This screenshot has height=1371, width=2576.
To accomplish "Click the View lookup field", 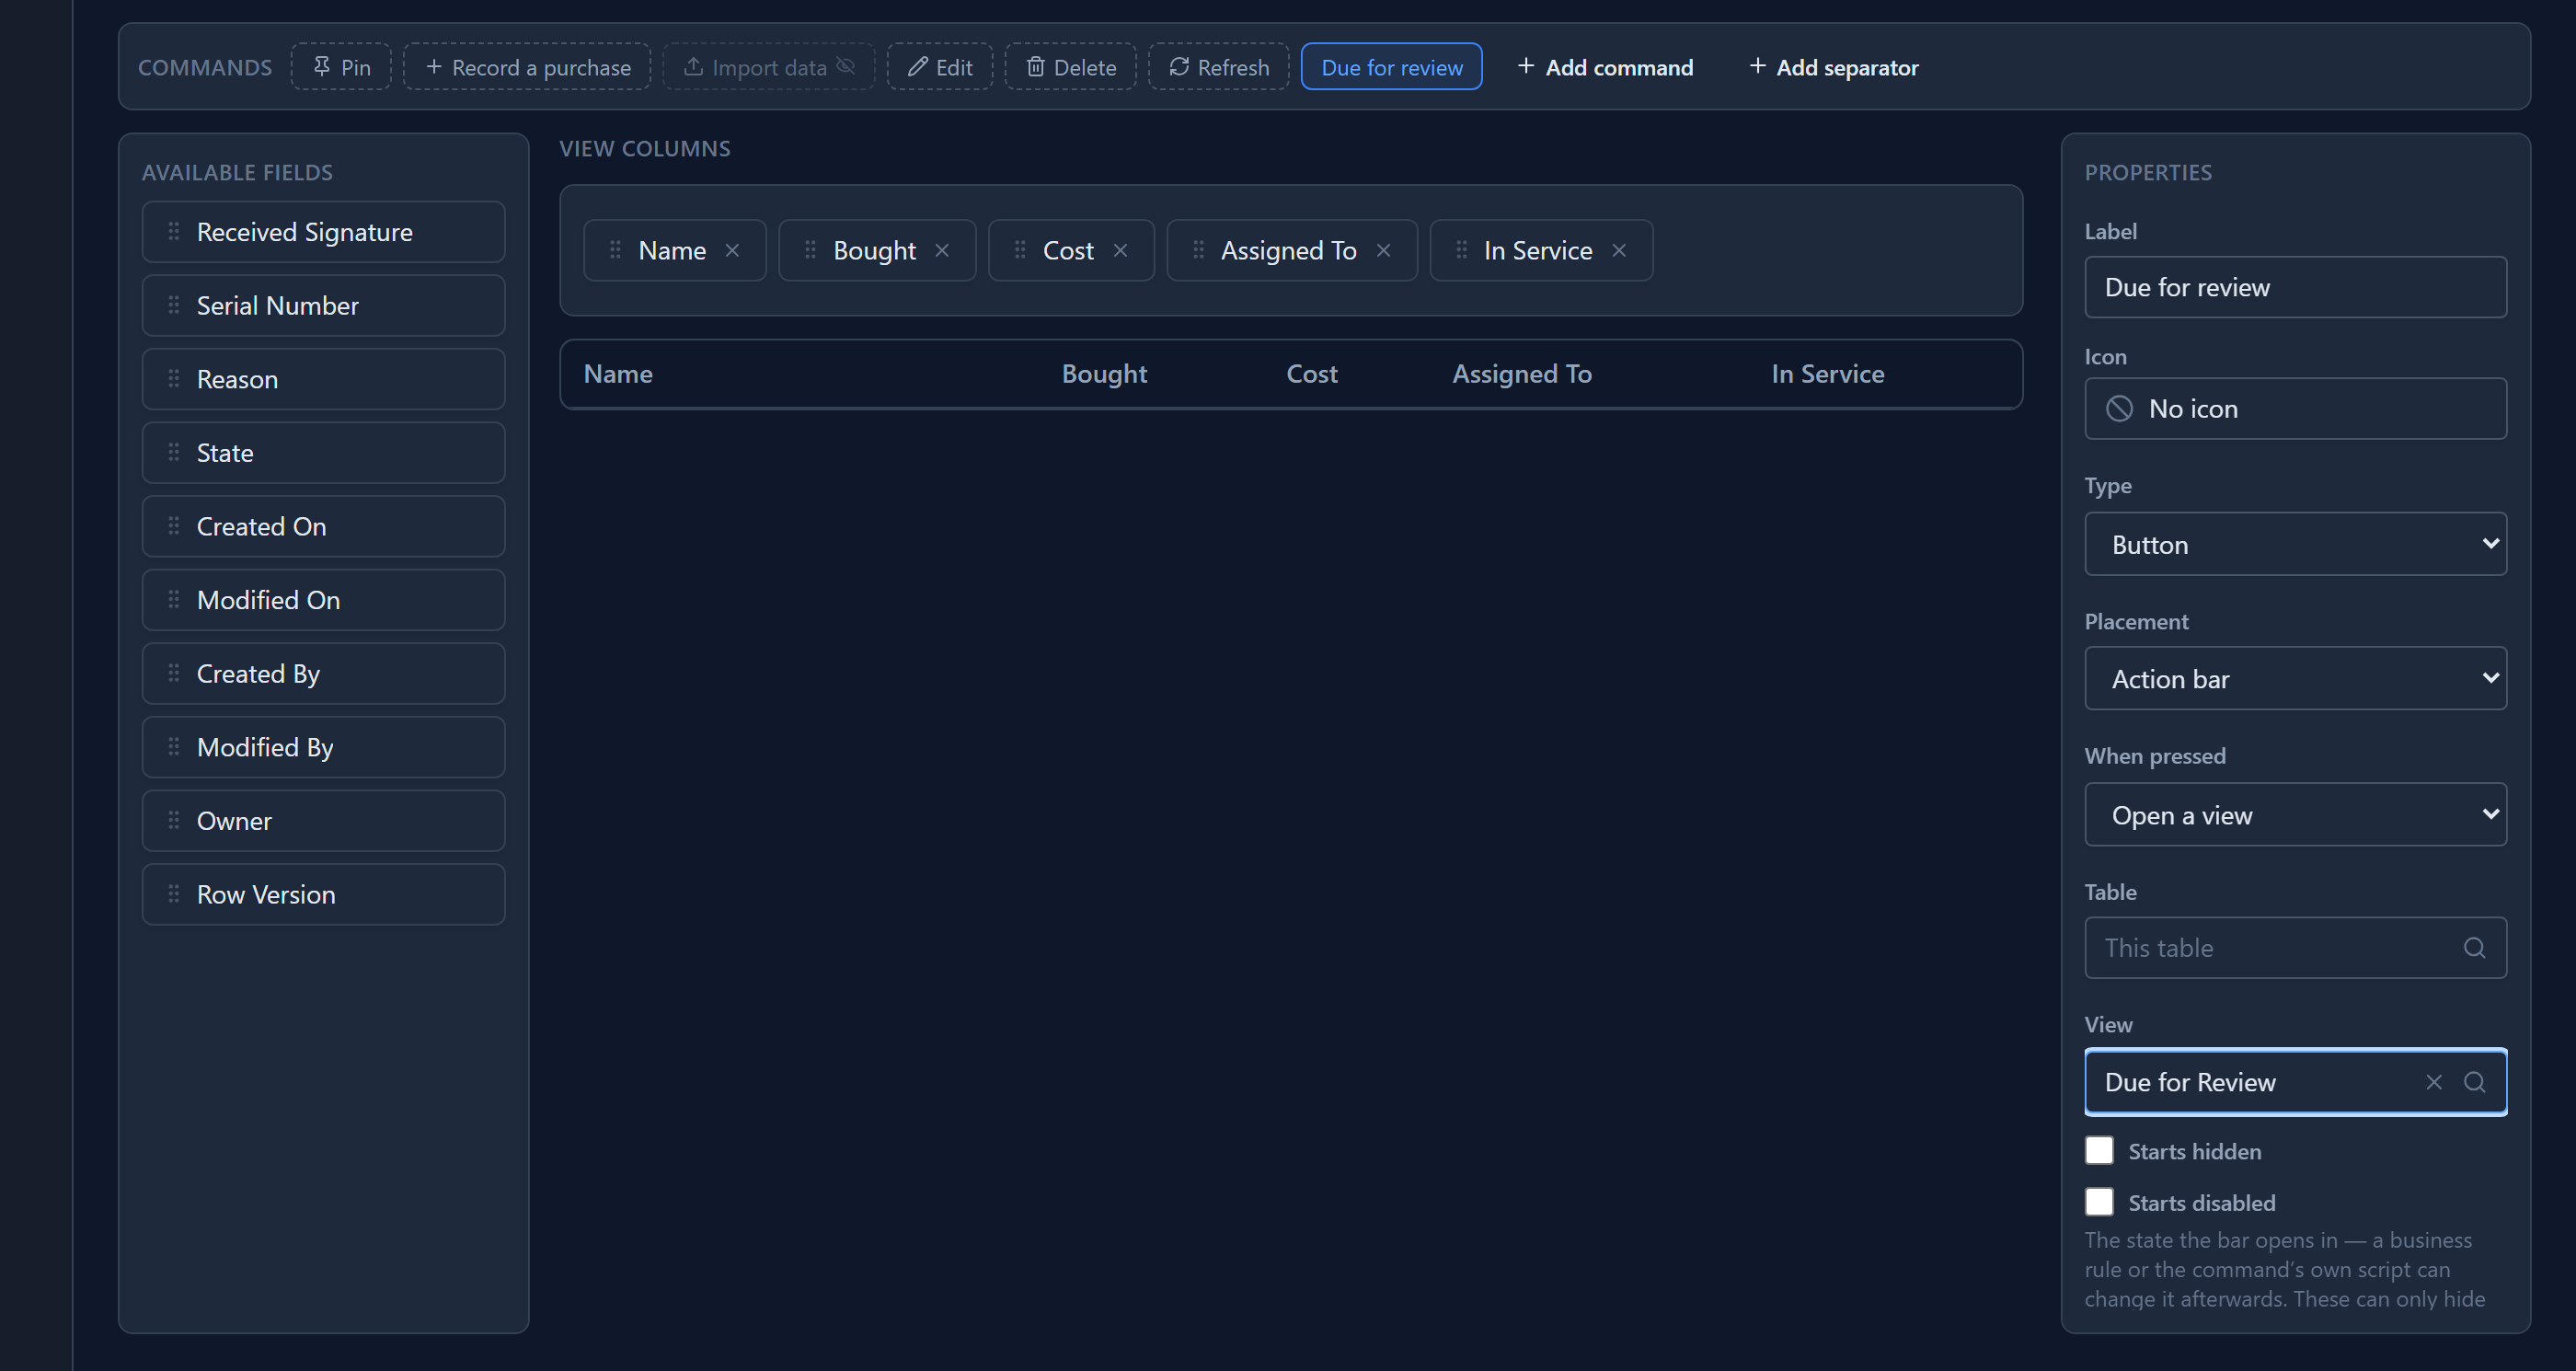I will tap(2295, 1082).
